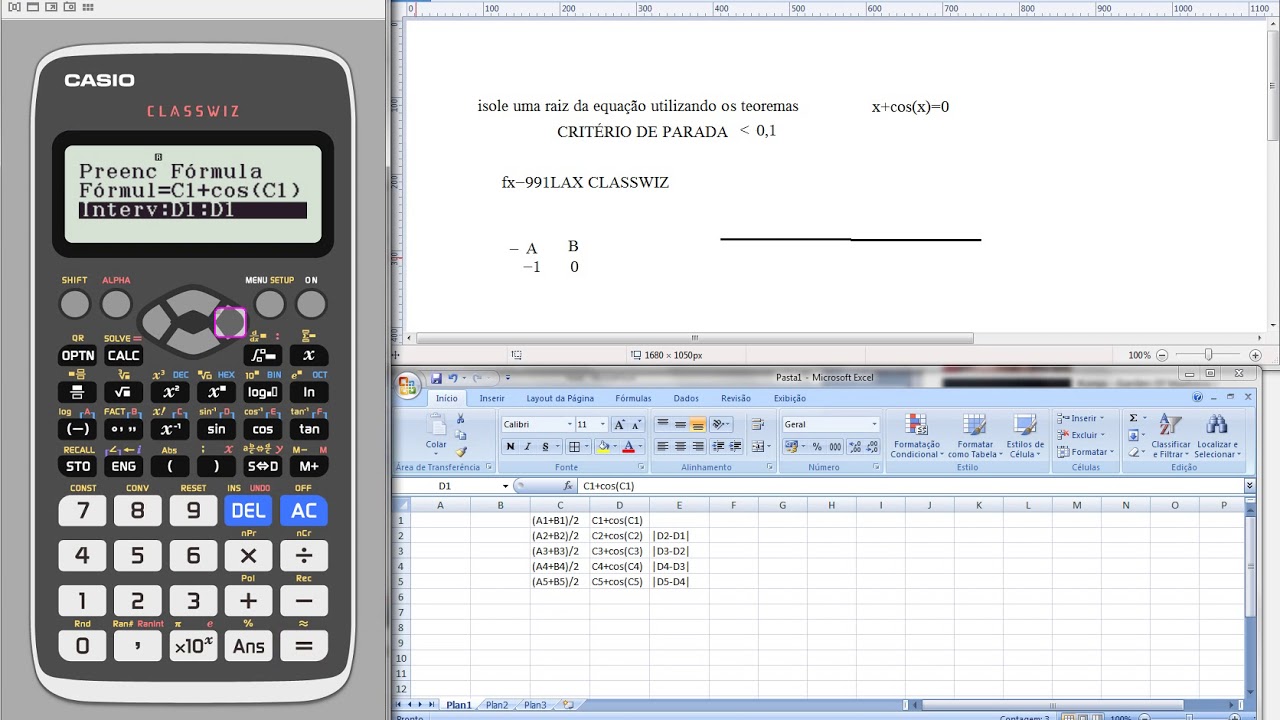
Task: Switch to the Revisão ribbon tab
Action: pyautogui.click(x=736, y=398)
